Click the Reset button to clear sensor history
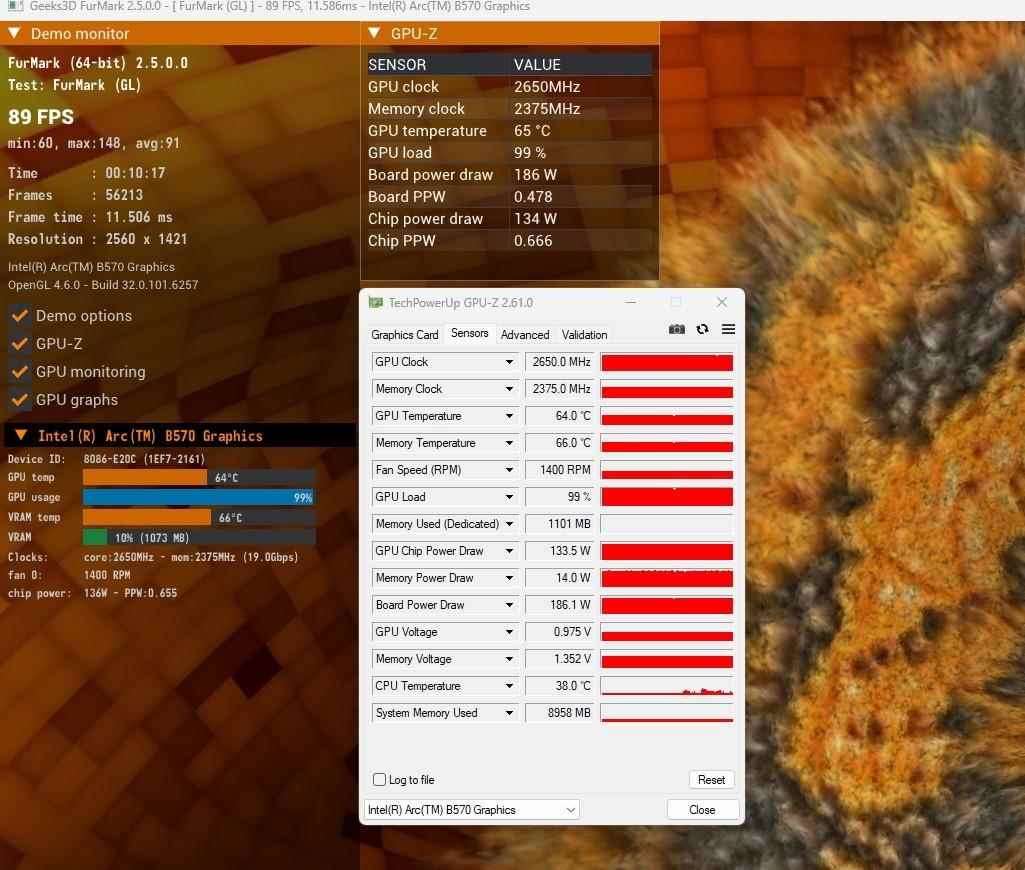The width and height of the screenshot is (1025, 870). pos(711,779)
